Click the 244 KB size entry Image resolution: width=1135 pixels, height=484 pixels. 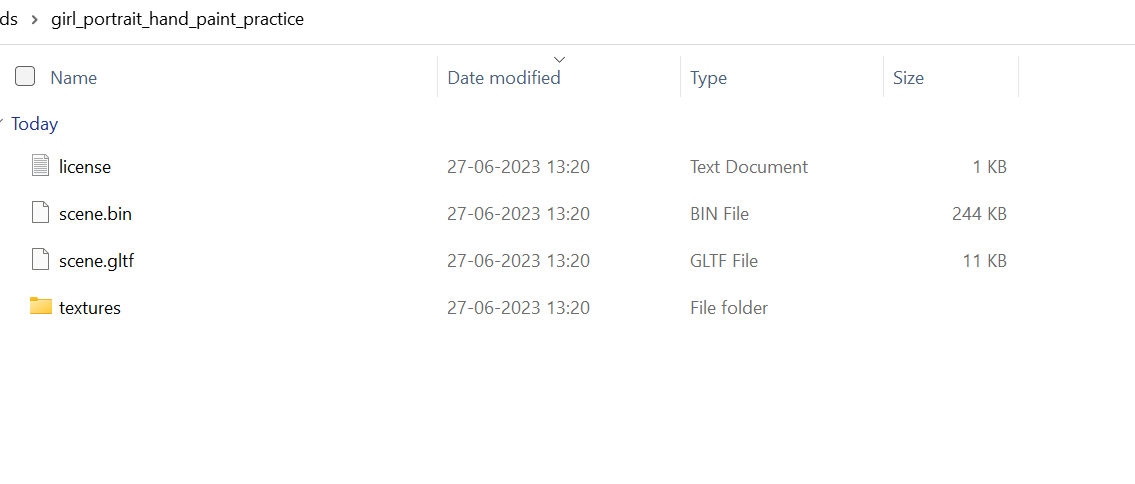tap(979, 214)
